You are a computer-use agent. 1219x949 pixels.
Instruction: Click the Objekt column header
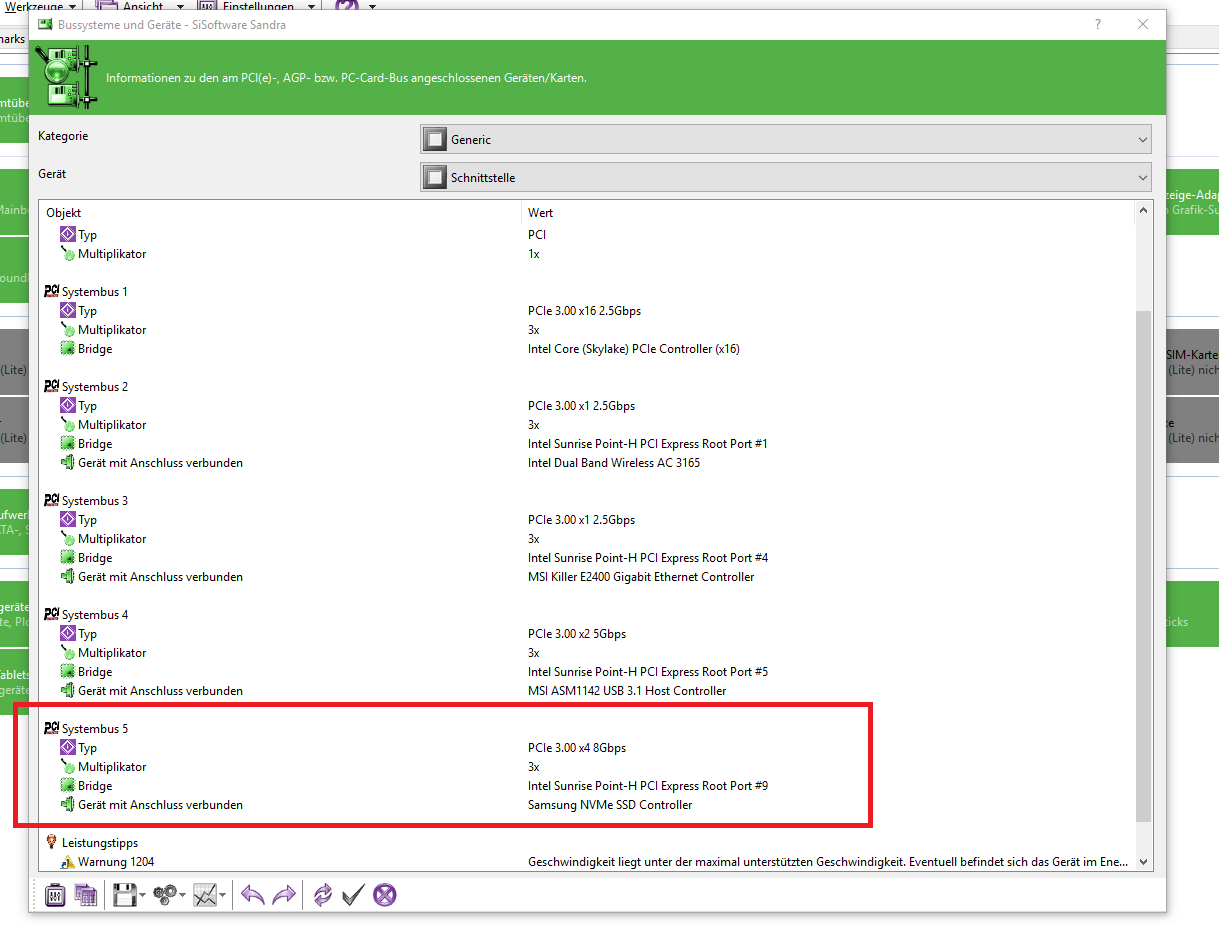pyautogui.click(x=281, y=212)
